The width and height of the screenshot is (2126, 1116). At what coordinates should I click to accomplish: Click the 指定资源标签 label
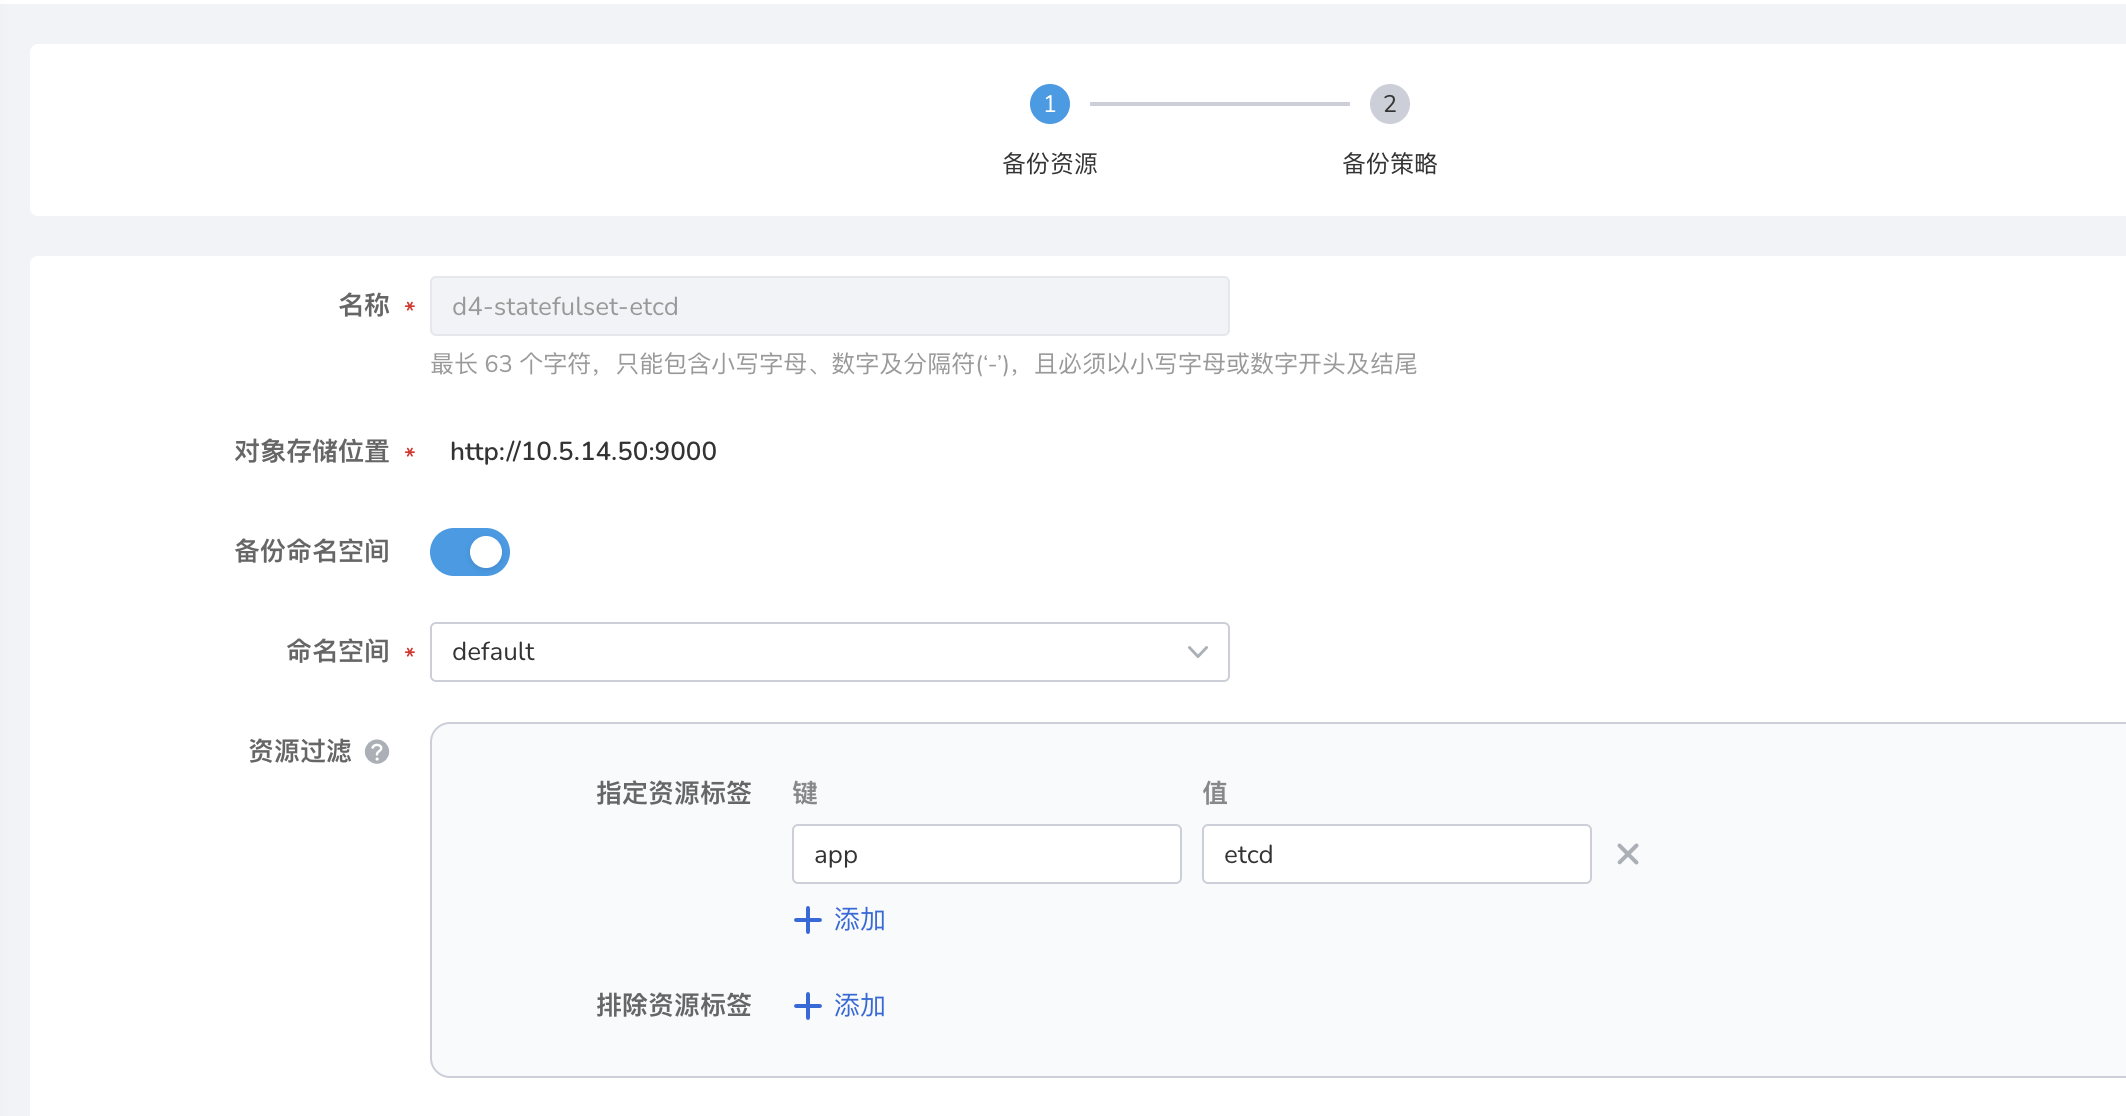point(673,794)
